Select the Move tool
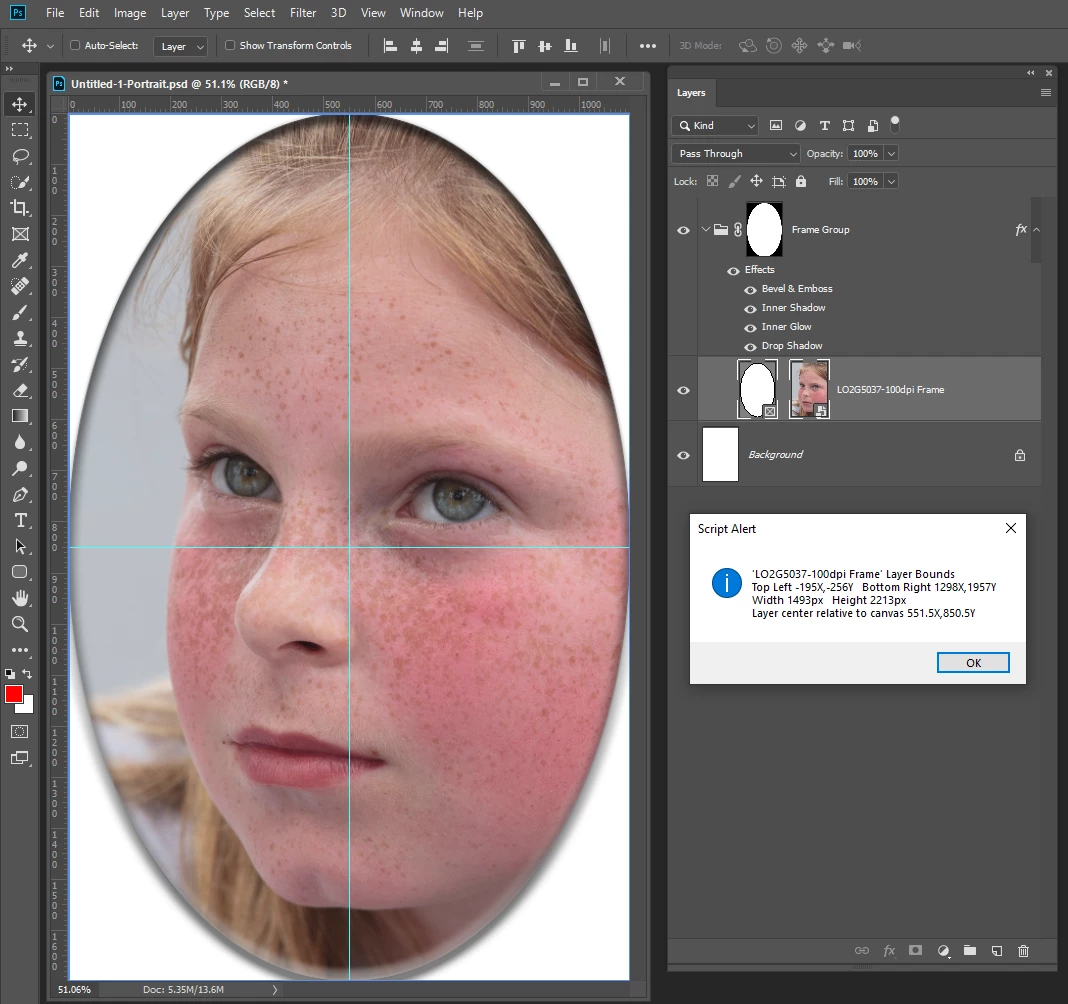This screenshot has height=1004, width=1068. [x=20, y=104]
